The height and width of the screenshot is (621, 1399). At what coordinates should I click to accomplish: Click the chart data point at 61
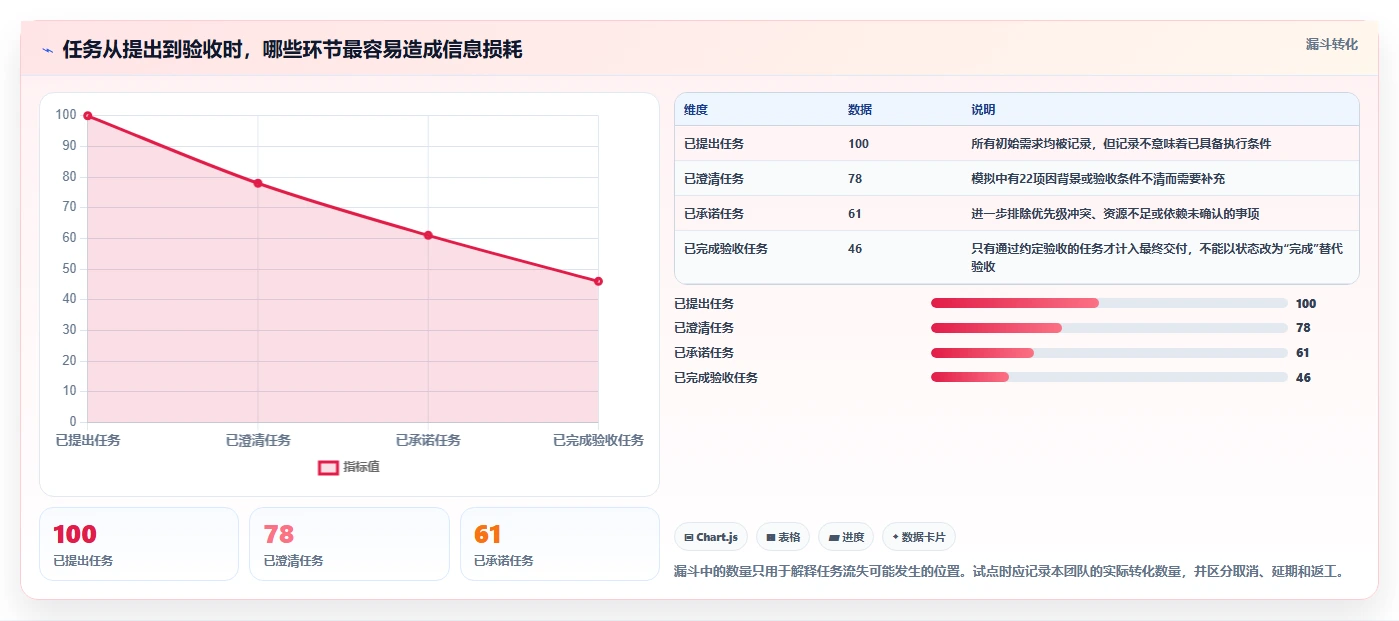pyautogui.click(x=428, y=235)
